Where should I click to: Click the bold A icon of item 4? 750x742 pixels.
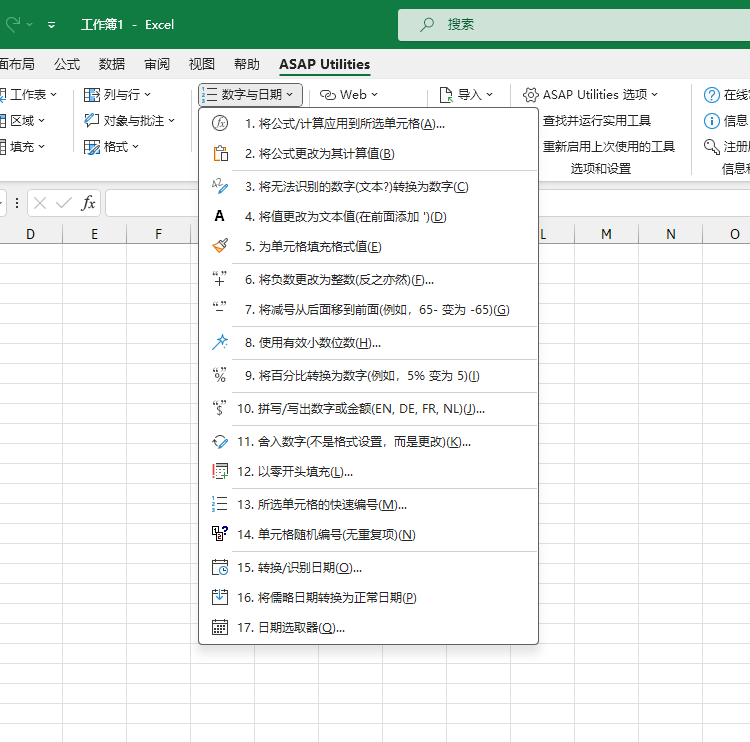point(220,216)
